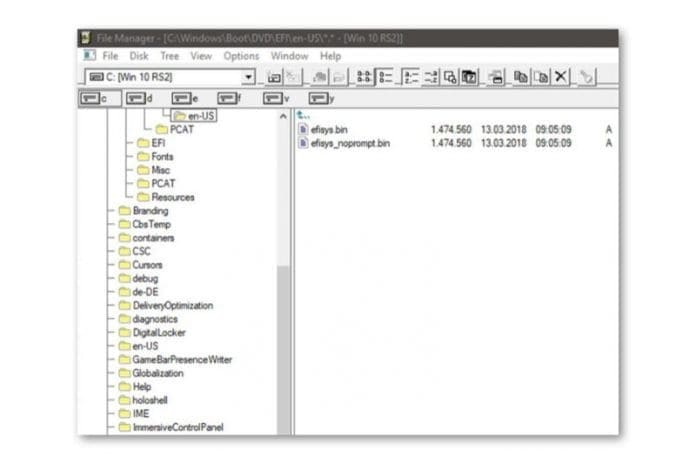Click the move files toolbar icon
Screen dimensions: 696x464
(541, 77)
